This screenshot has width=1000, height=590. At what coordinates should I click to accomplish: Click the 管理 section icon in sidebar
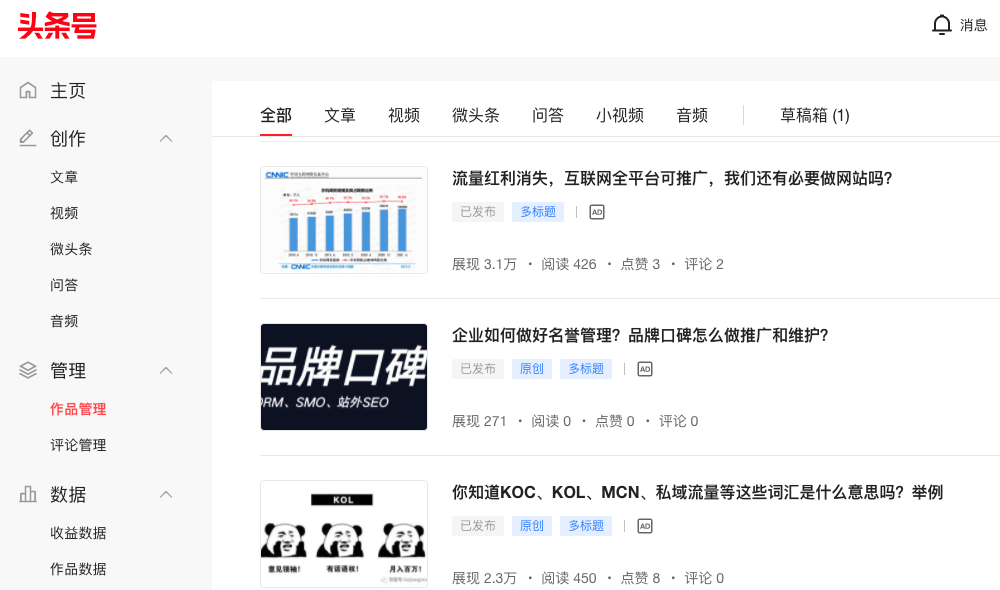click(x=27, y=370)
